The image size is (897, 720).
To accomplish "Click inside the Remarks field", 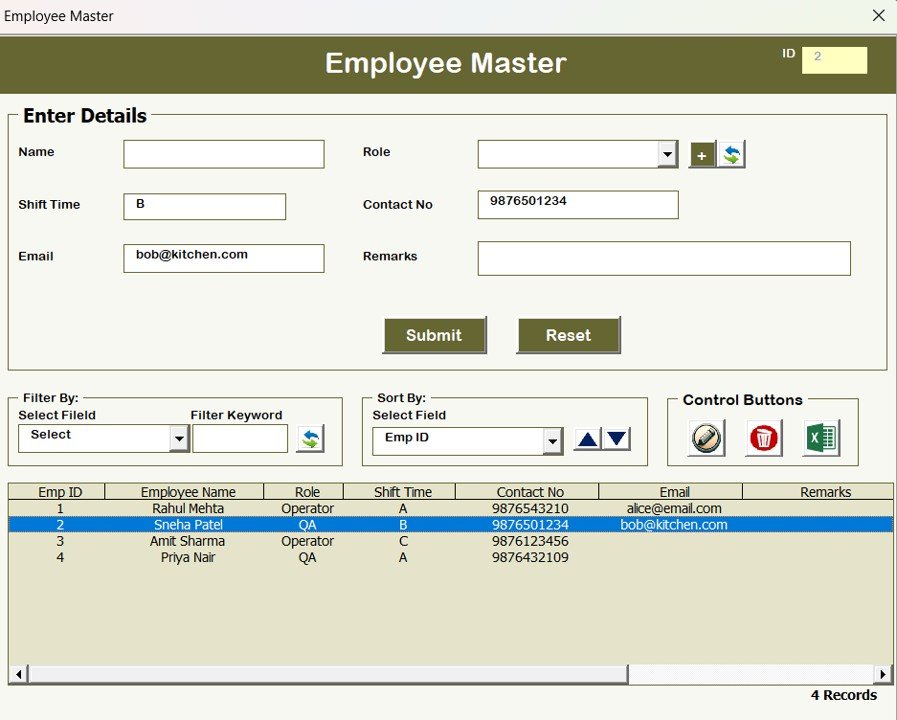I will coord(663,258).
